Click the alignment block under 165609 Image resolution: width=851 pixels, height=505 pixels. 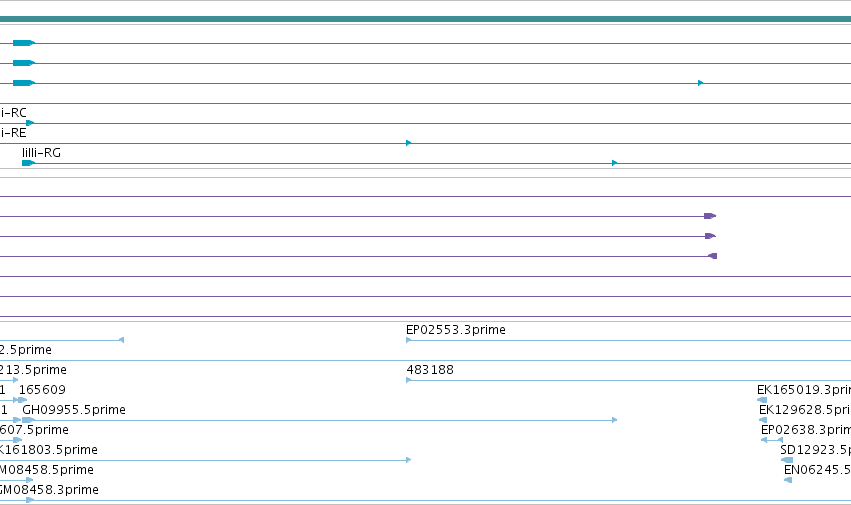(22, 400)
